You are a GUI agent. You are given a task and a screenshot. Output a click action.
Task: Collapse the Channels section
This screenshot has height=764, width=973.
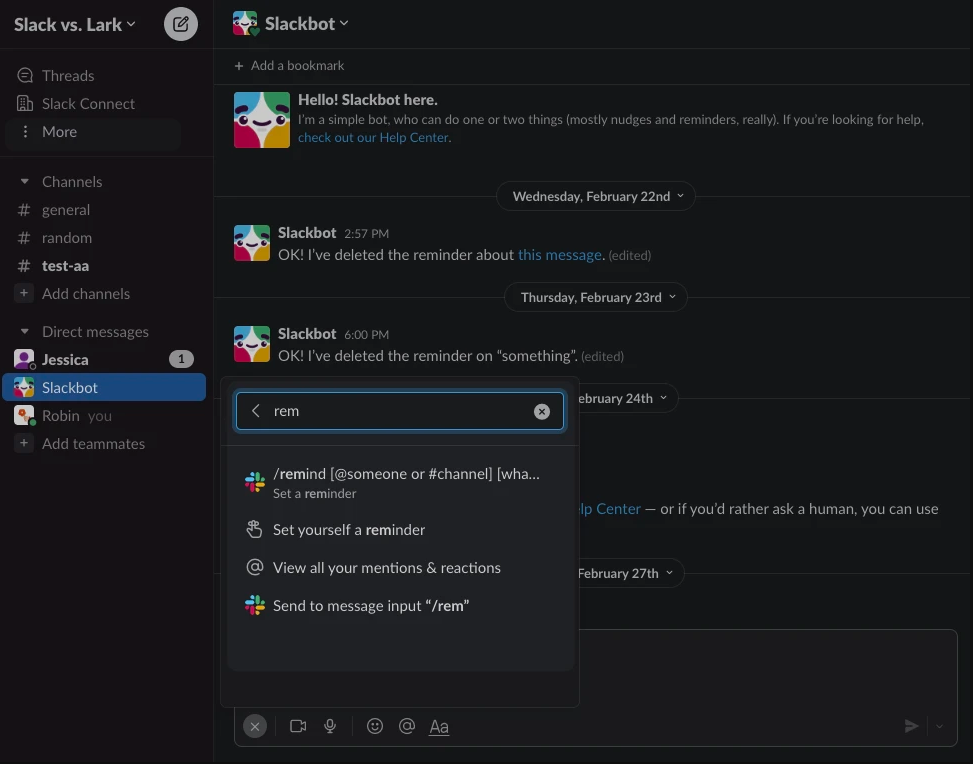(25, 182)
